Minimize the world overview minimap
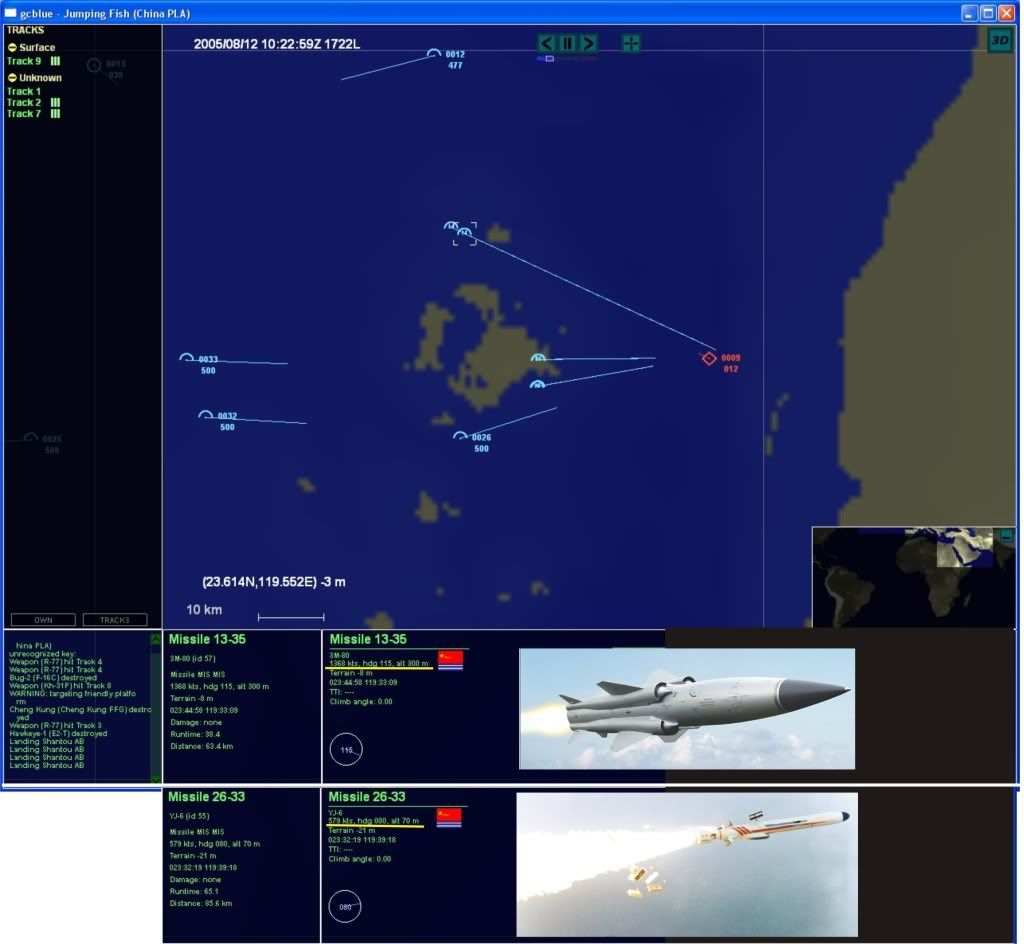Viewport: 1024px width, 944px height. coord(1005,536)
